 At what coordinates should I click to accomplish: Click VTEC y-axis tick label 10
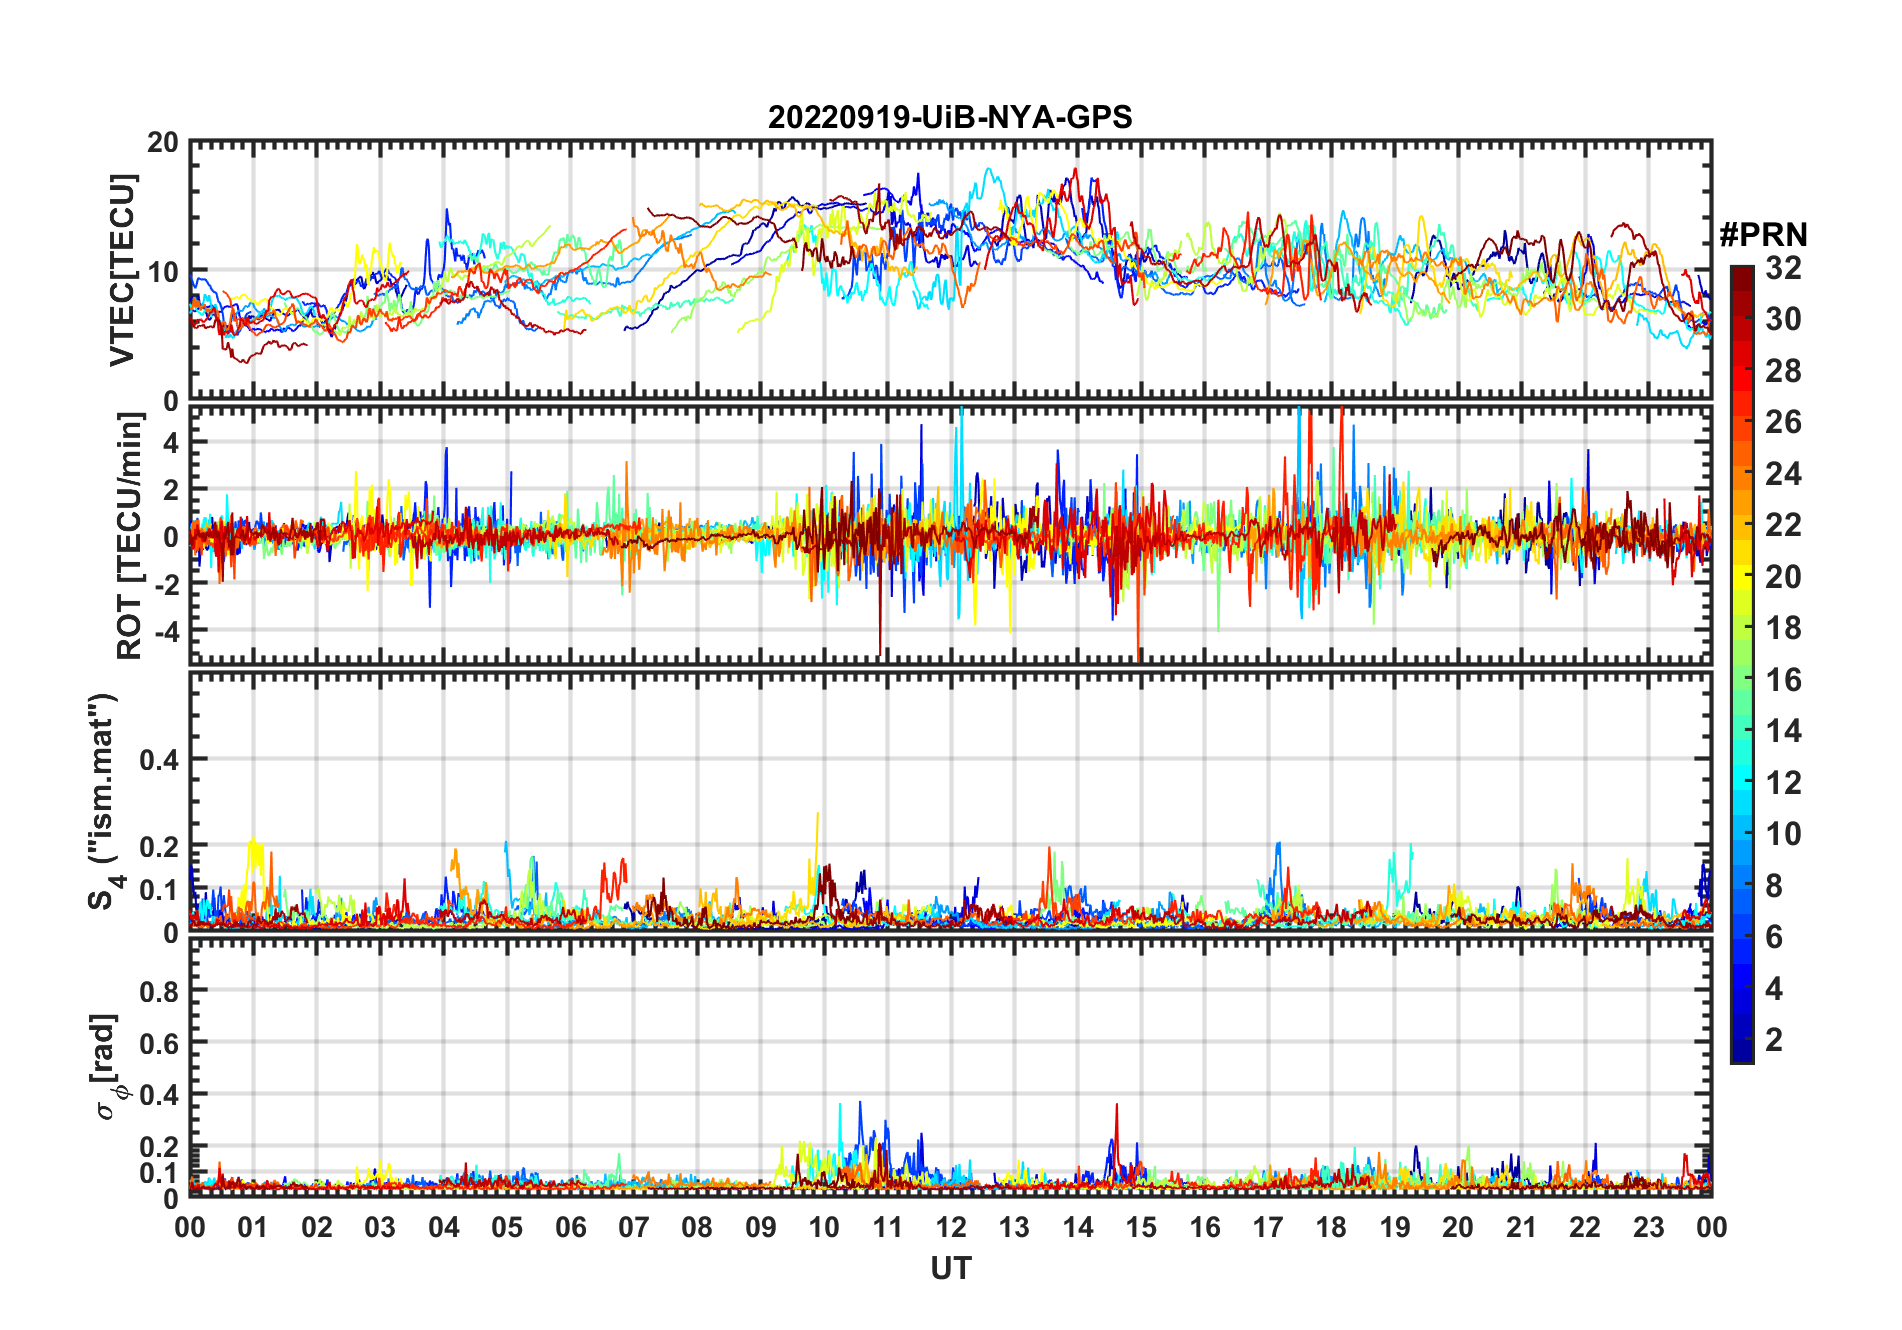(163, 272)
